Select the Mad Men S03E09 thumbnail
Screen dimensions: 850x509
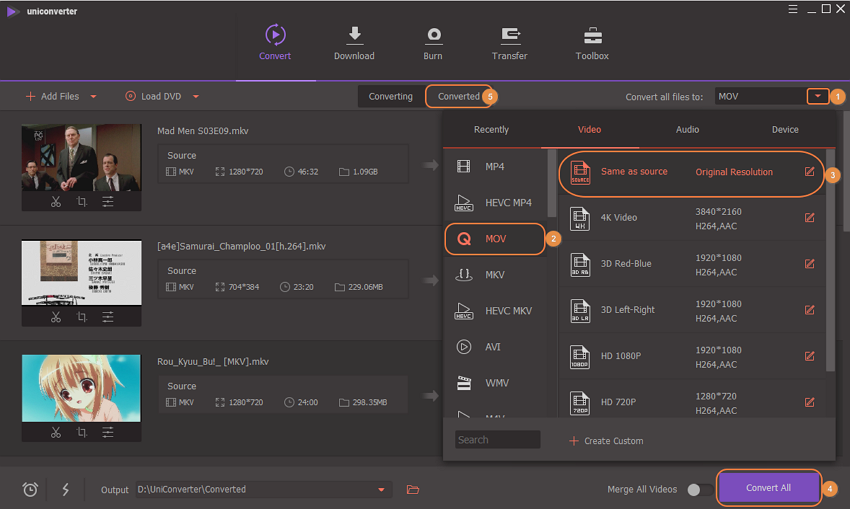click(81, 157)
